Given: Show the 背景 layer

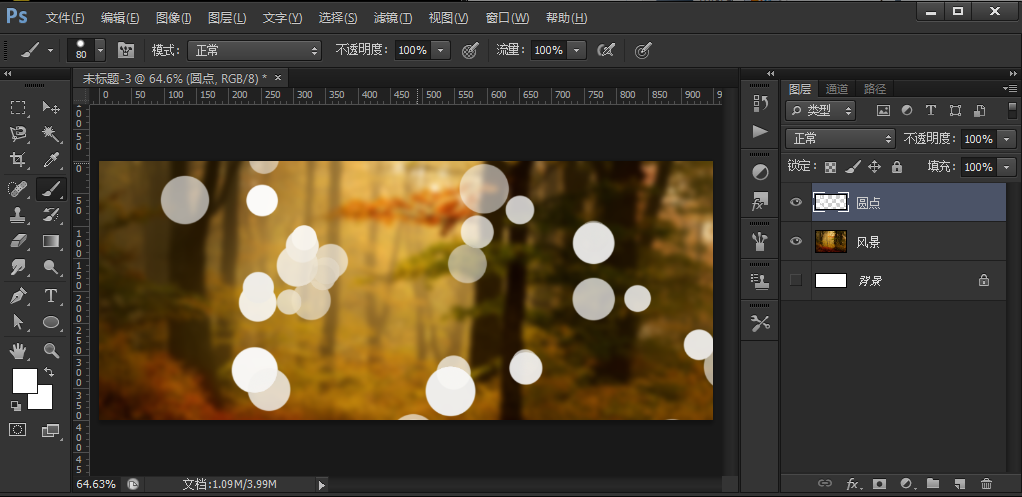Looking at the screenshot, I should click(796, 281).
